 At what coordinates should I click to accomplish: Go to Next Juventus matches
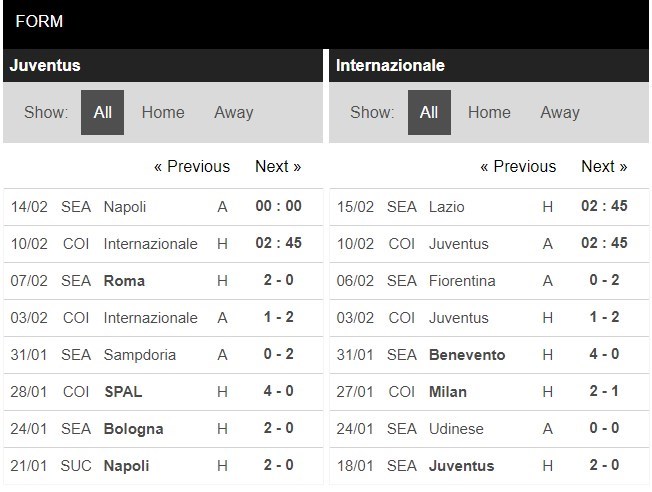[278, 167]
